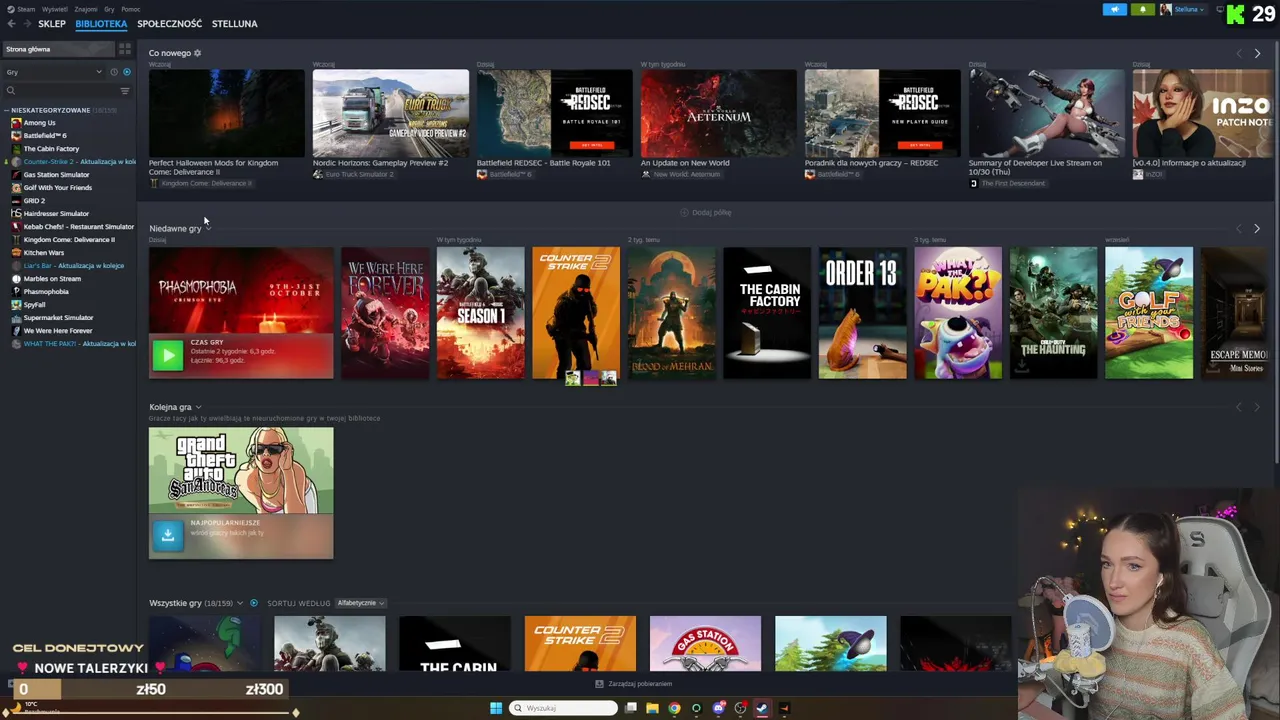Viewport: 1280px width, 720px height.
Task: Open The Cabin Factory recent game tile
Action: click(767, 313)
